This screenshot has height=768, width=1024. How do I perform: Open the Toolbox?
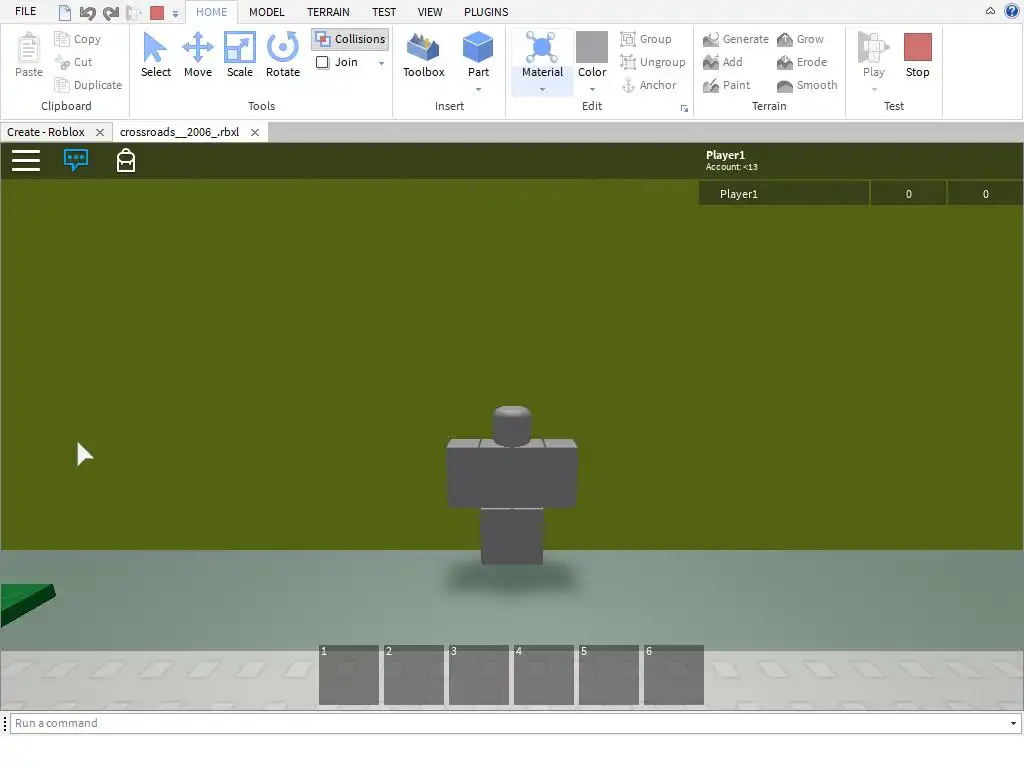[x=423, y=56]
